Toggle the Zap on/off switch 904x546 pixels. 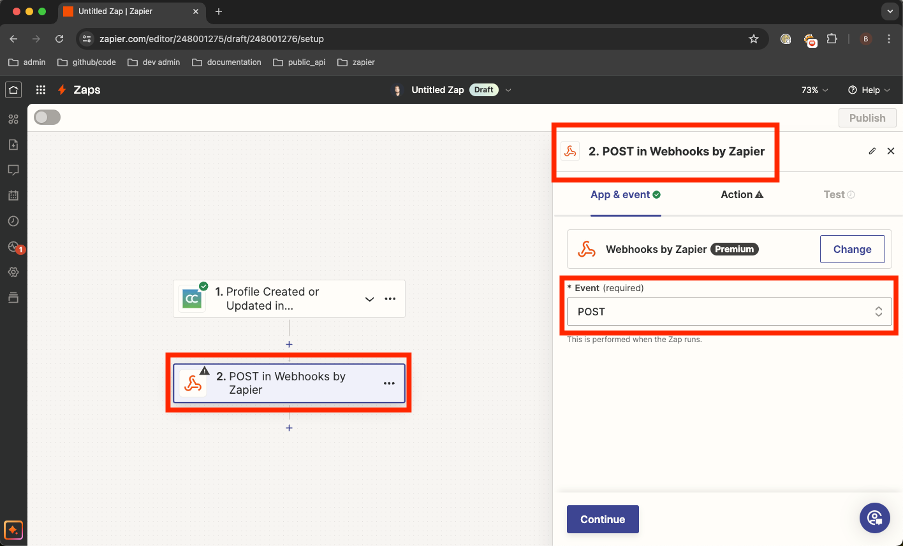[x=47, y=117]
